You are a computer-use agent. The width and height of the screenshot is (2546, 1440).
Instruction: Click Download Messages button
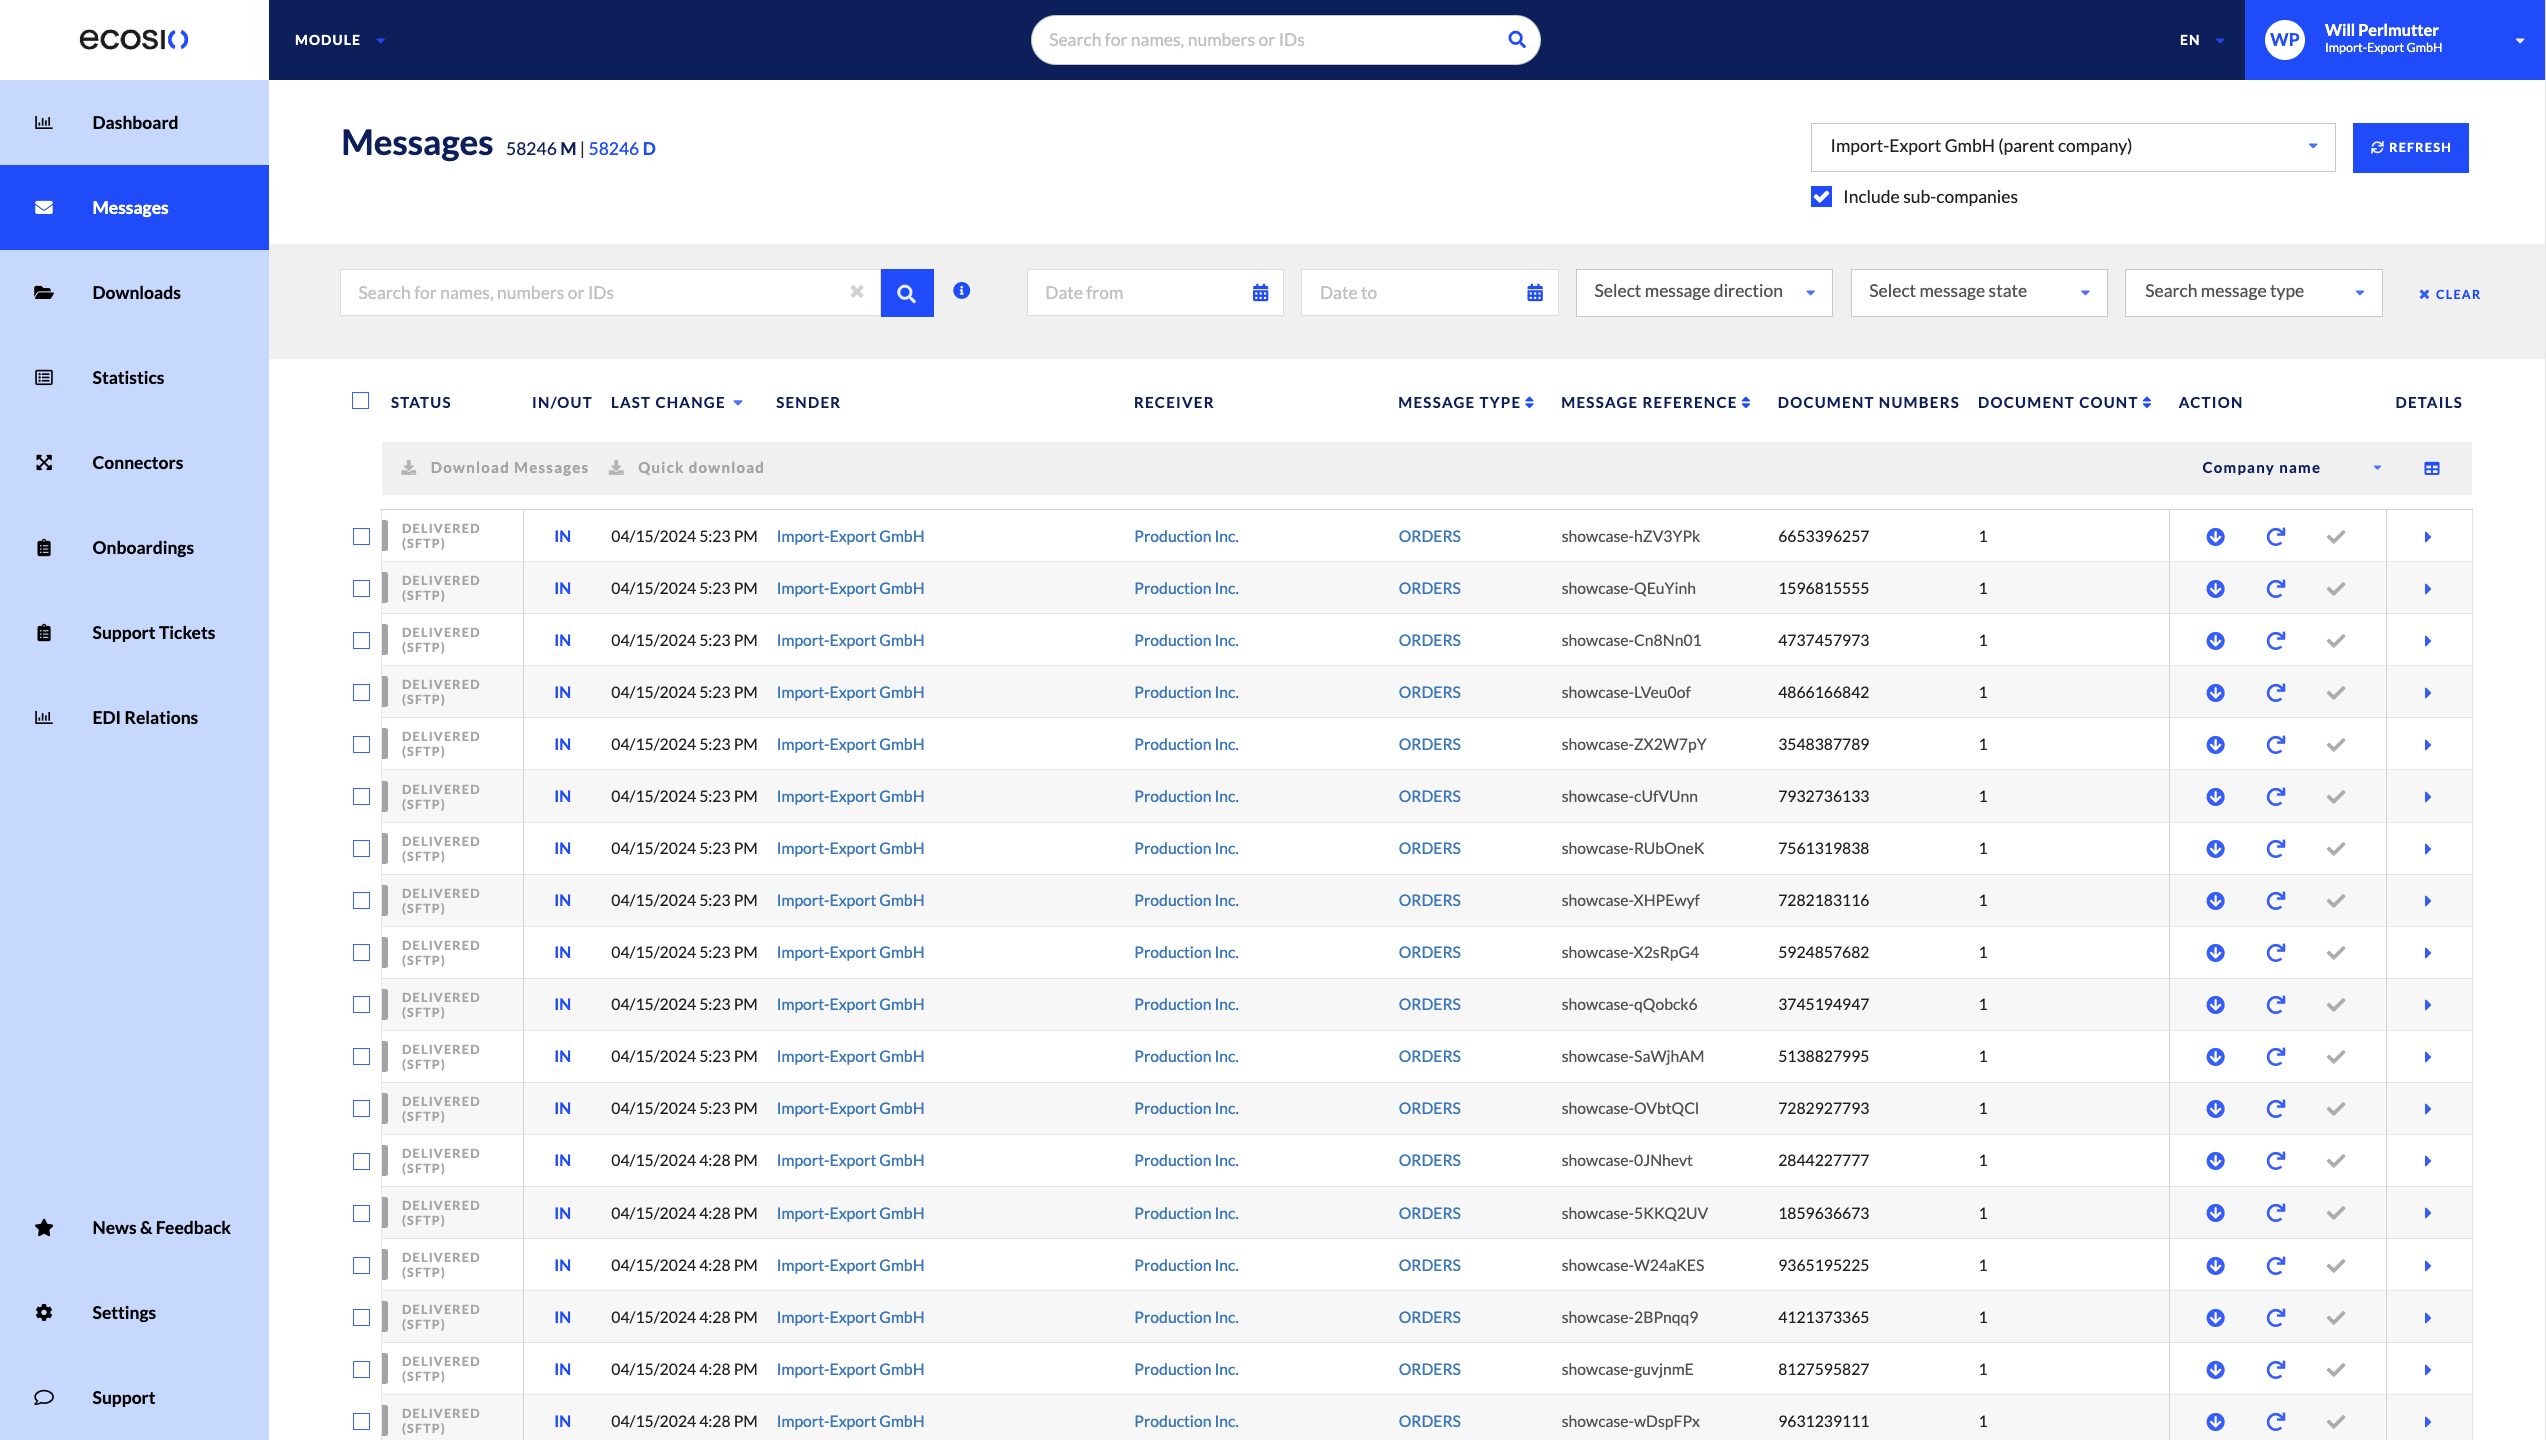point(495,468)
